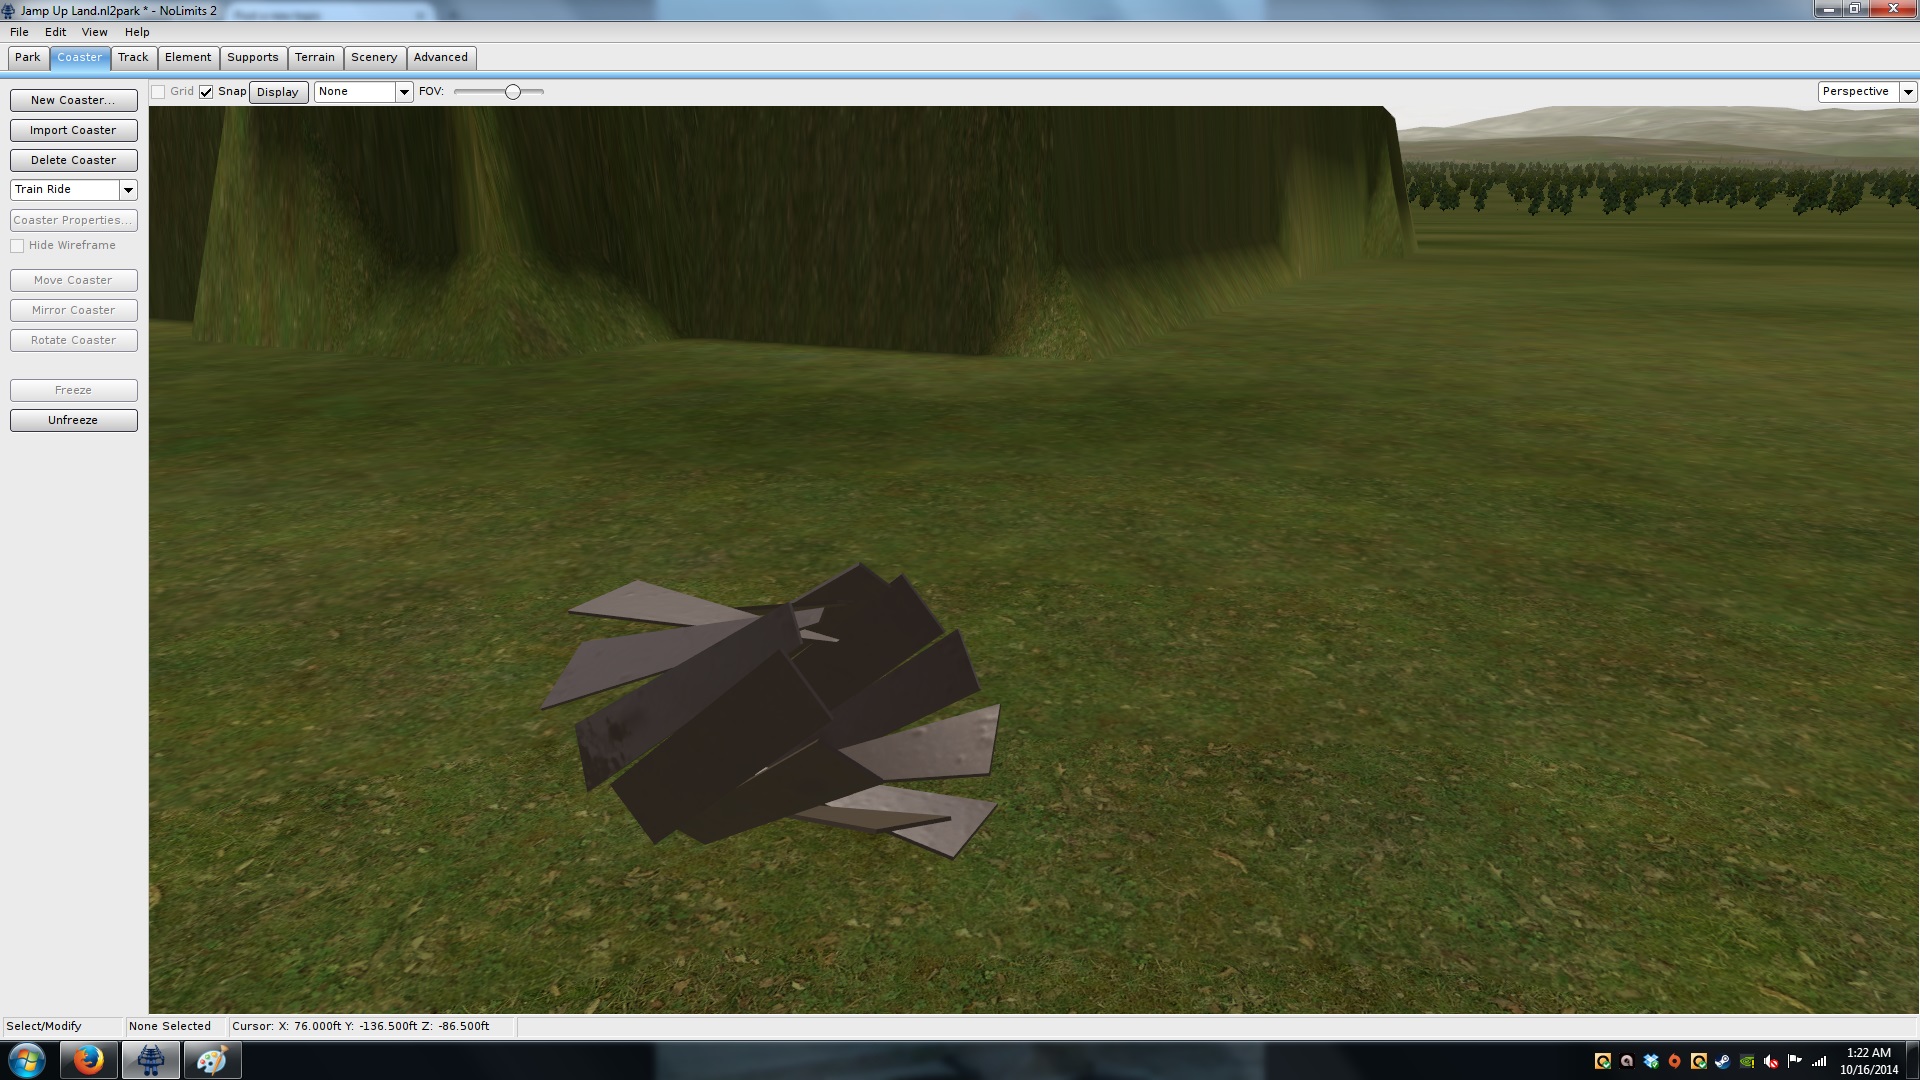This screenshot has width=1920, height=1080.
Task: Click the Dropbox tray icon
Action: 1651,1061
